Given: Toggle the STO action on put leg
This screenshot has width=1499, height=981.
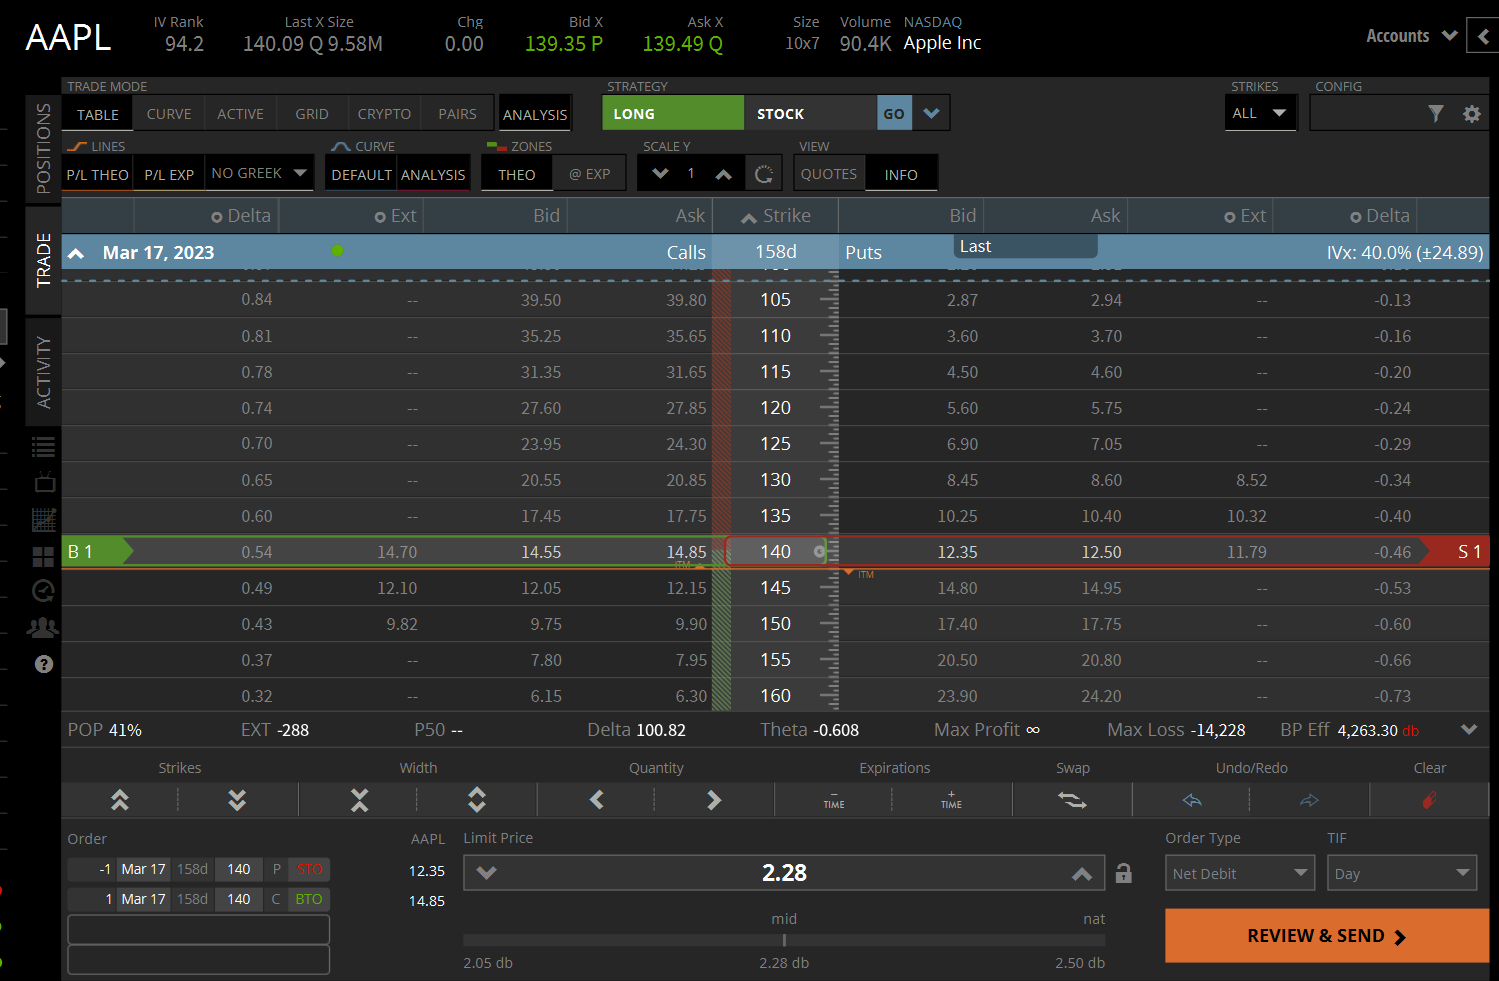Looking at the screenshot, I should pyautogui.click(x=310, y=869).
